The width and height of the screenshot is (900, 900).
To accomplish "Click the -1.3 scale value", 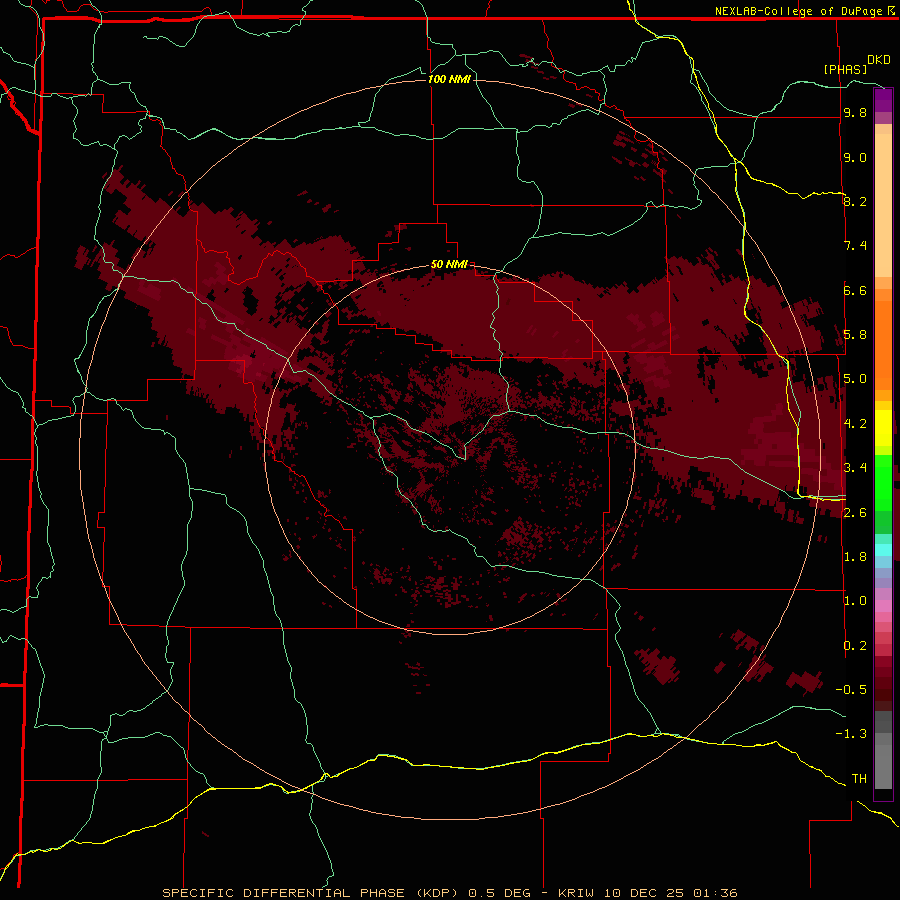I will [851, 734].
